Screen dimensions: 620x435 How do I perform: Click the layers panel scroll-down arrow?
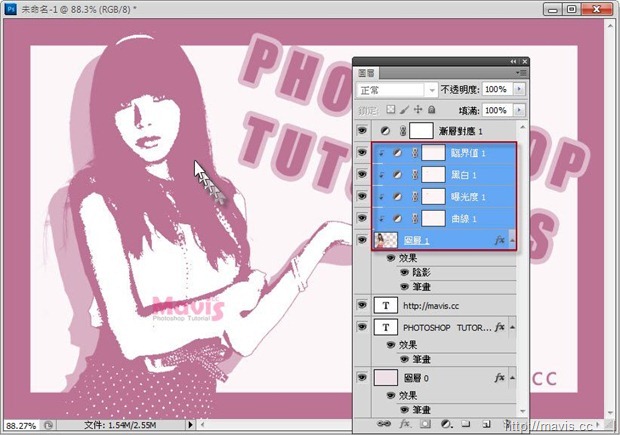pyautogui.click(x=523, y=411)
